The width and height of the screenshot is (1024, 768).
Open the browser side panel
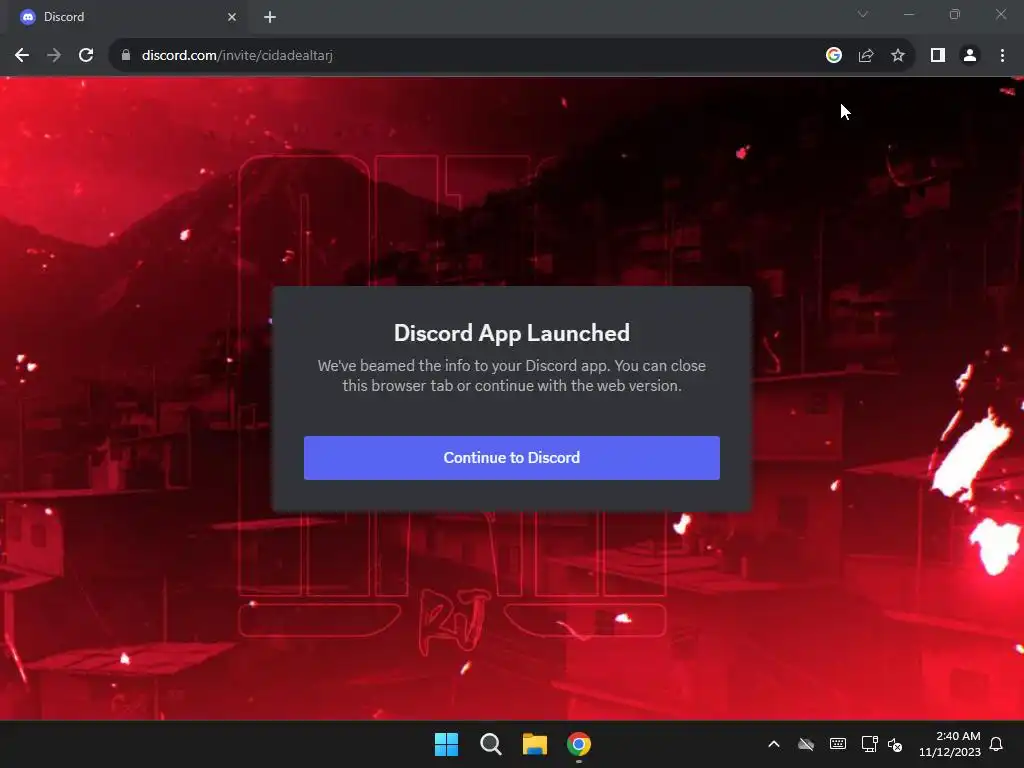pyautogui.click(x=938, y=56)
